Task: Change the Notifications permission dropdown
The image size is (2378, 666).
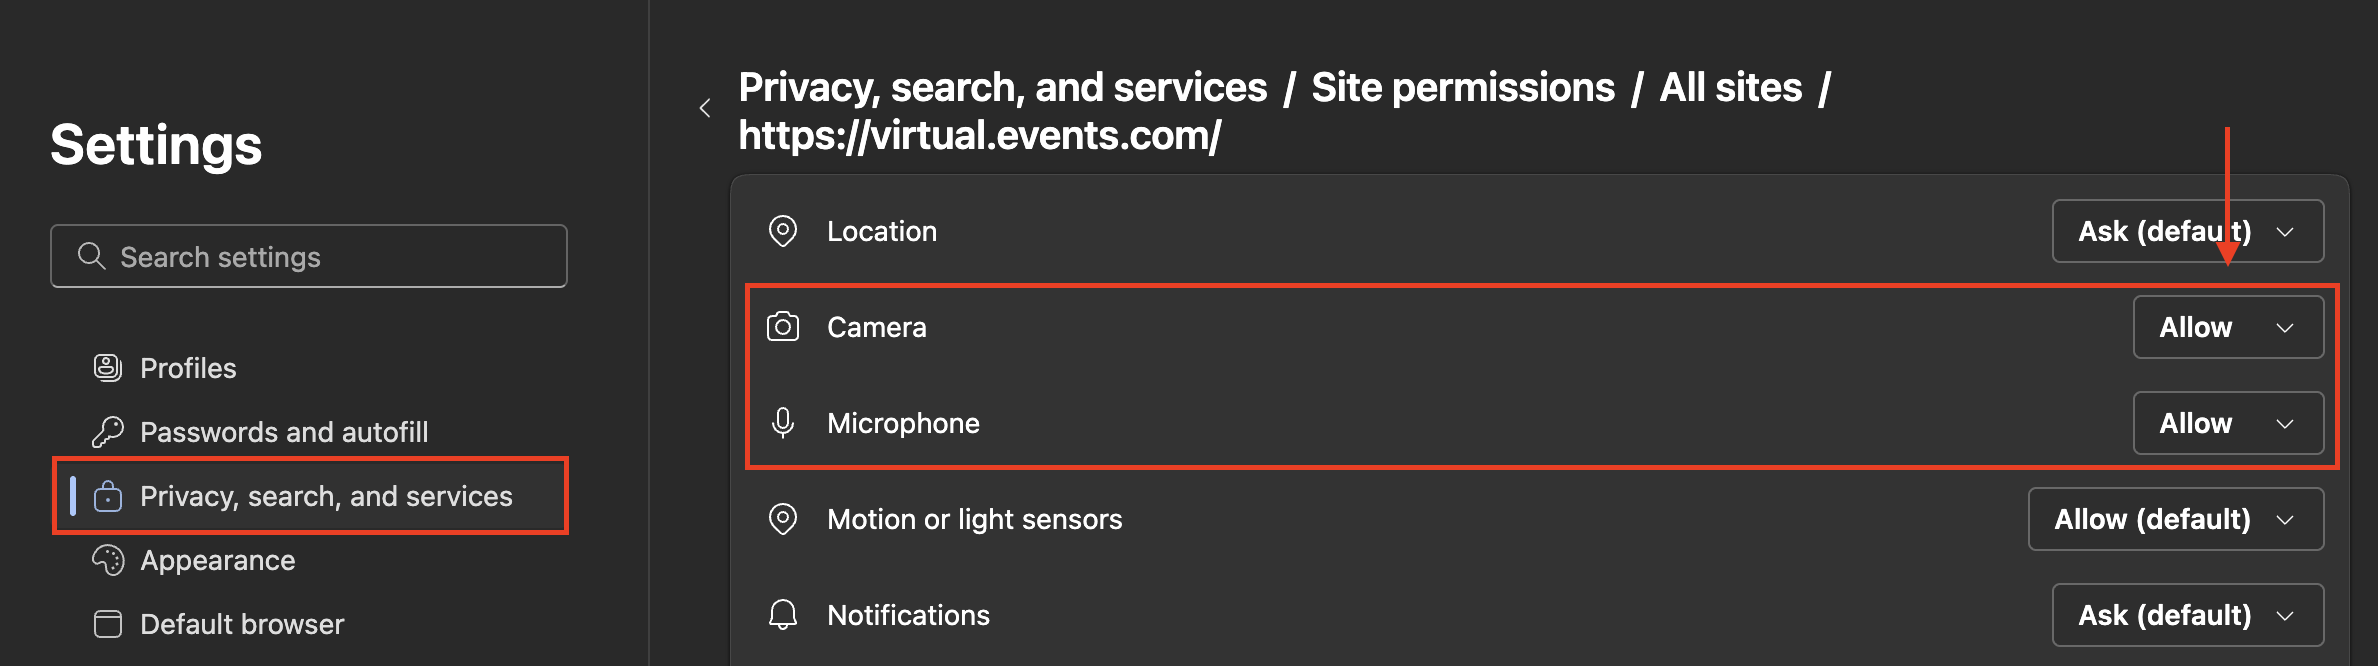Action: point(2187,615)
